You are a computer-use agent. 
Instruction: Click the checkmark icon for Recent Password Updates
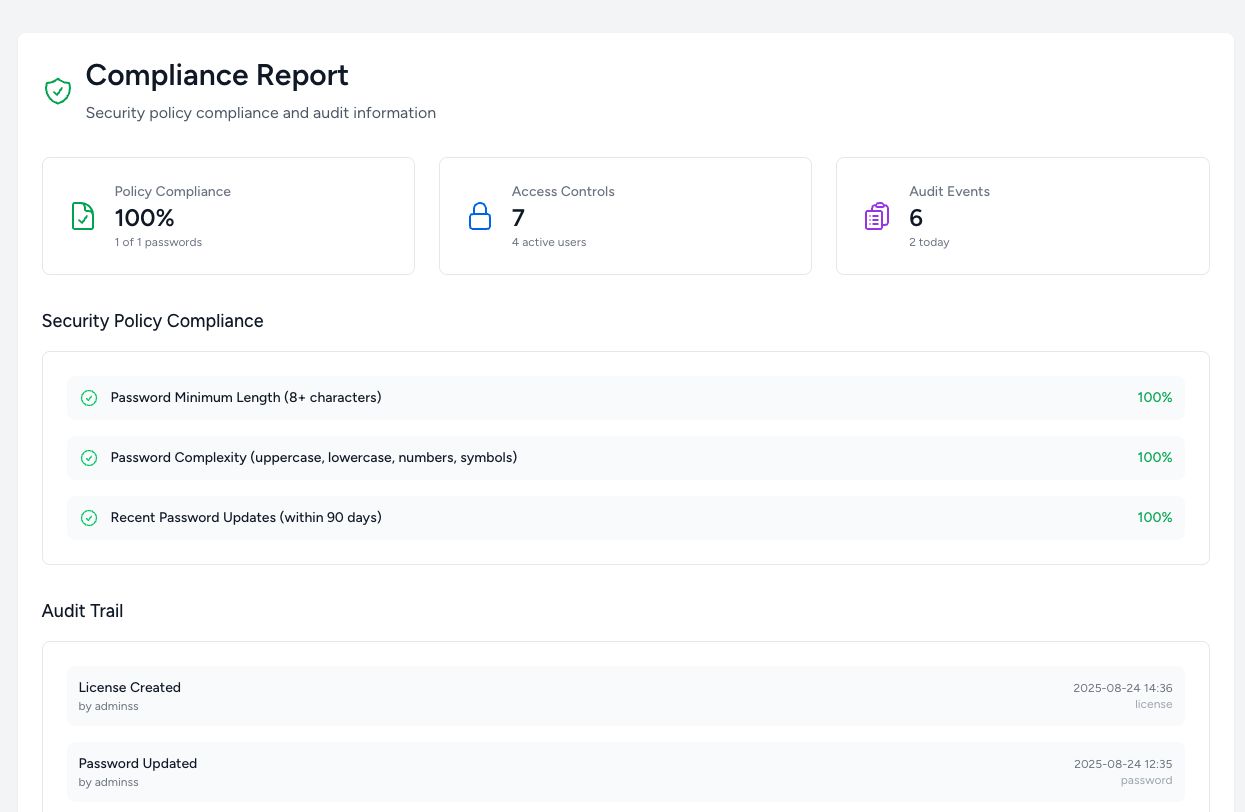click(89, 518)
